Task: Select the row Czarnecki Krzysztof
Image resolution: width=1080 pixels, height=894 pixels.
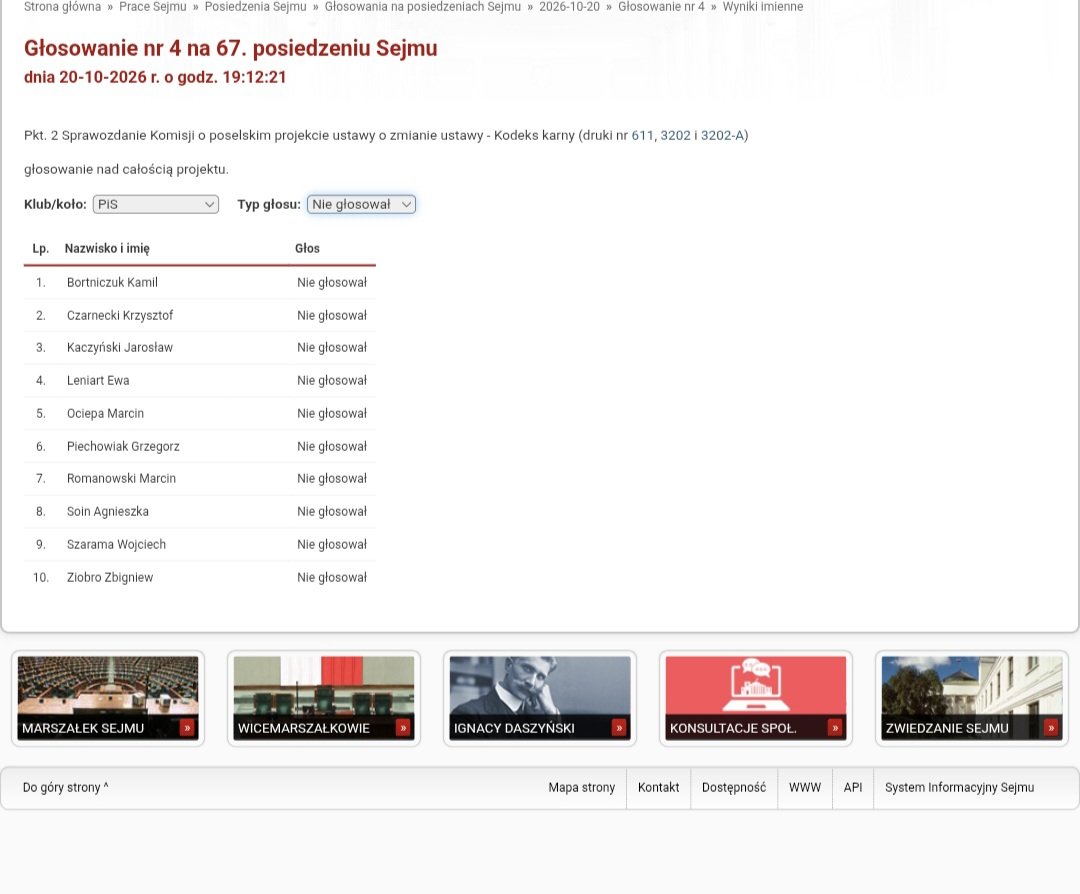Action: (200, 315)
